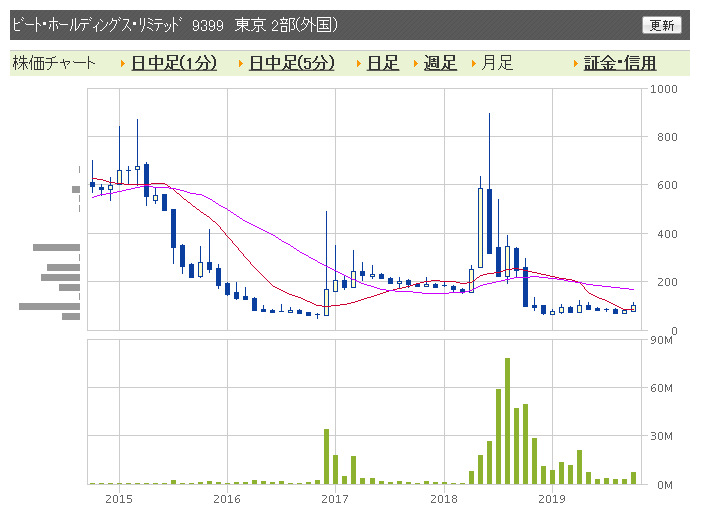Screen dimensions: 701x525
Task: Click the 2016 year label on axis
Action: click(x=227, y=499)
